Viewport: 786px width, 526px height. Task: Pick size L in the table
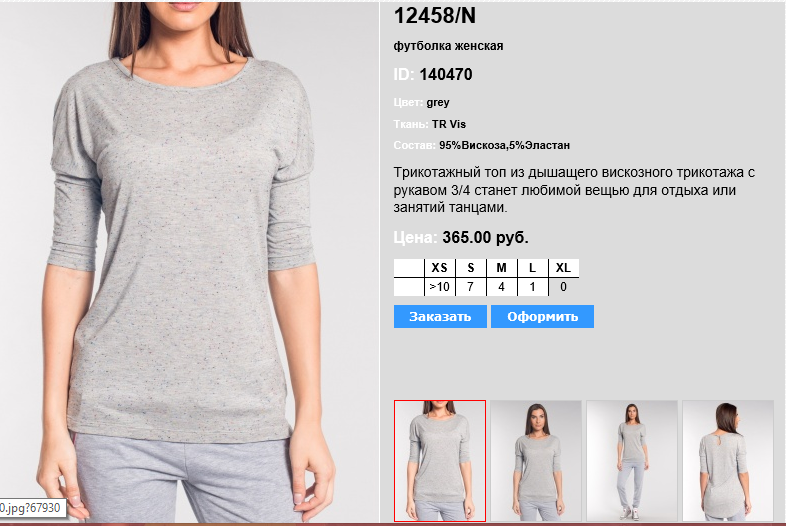point(532,268)
